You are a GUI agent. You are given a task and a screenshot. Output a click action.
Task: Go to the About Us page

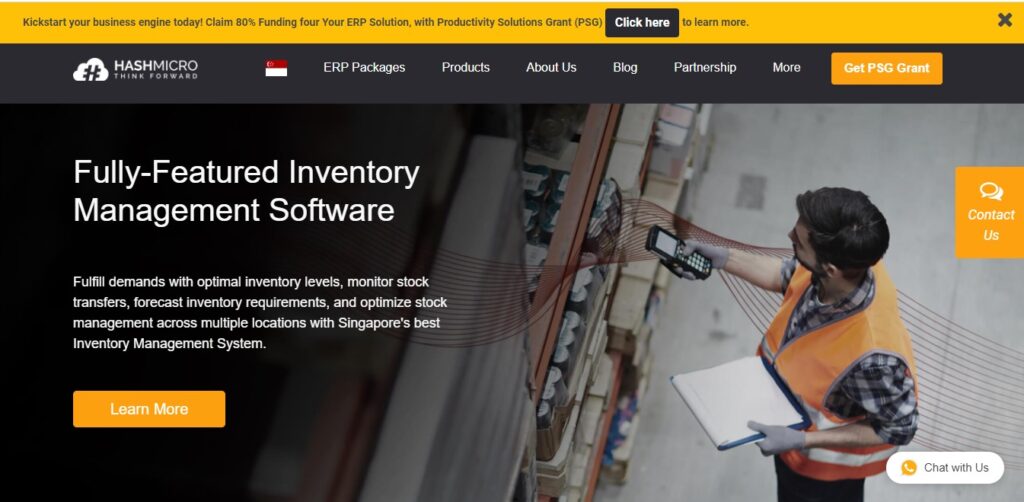point(551,67)
